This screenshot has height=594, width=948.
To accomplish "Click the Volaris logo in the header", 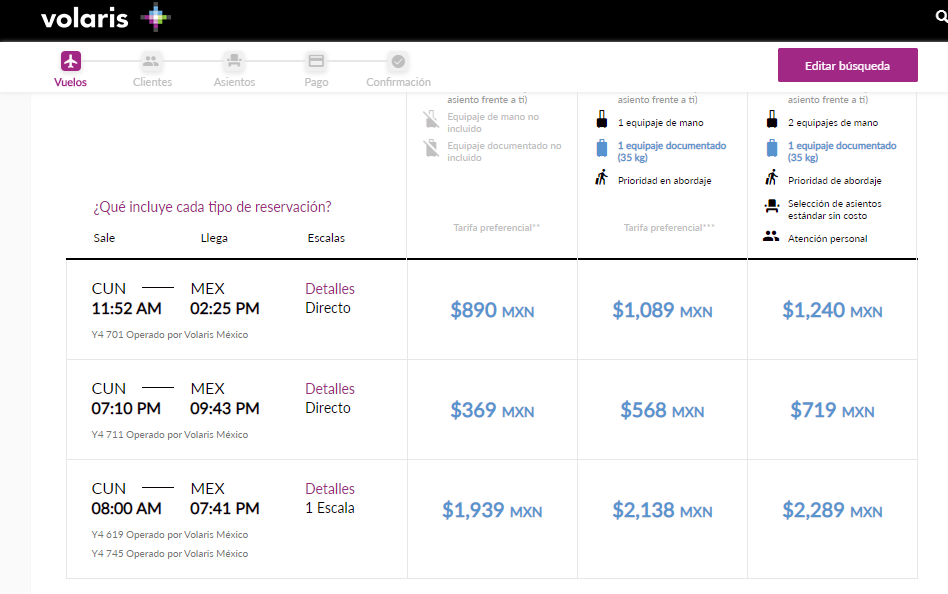I will coord(106,18).
